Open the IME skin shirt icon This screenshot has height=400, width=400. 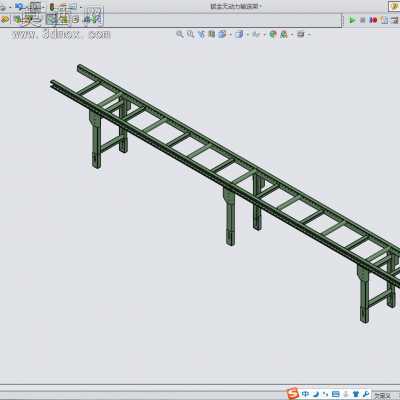(356, 394)
